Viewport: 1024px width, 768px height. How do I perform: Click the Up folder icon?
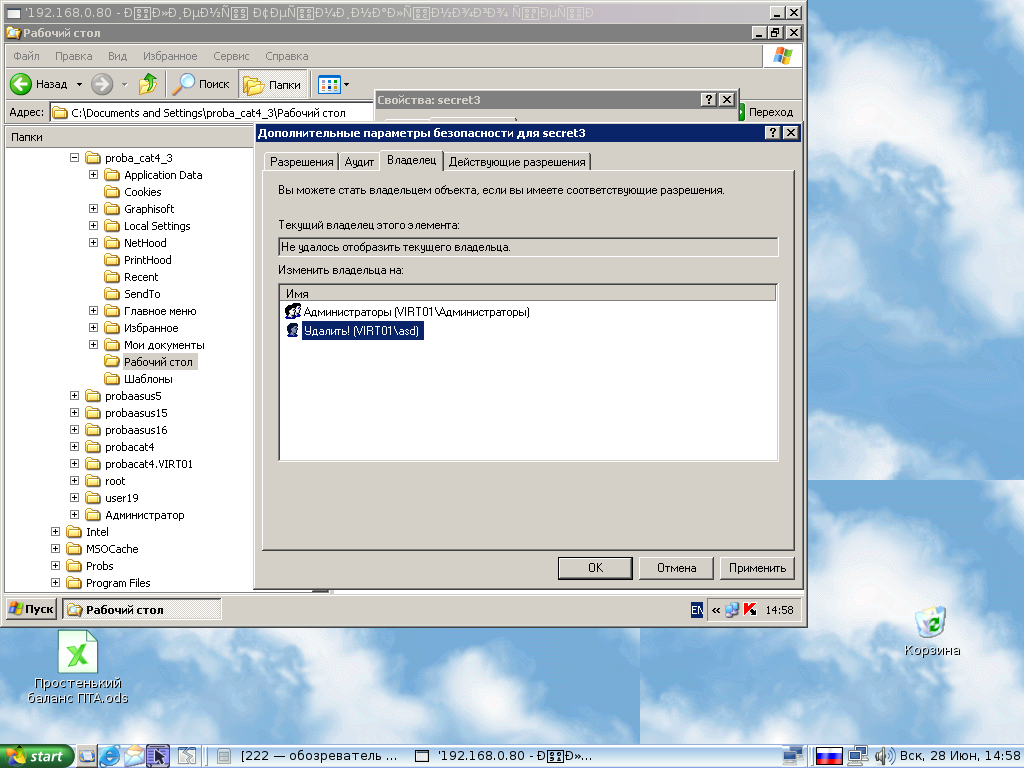[x=148, y=84]
